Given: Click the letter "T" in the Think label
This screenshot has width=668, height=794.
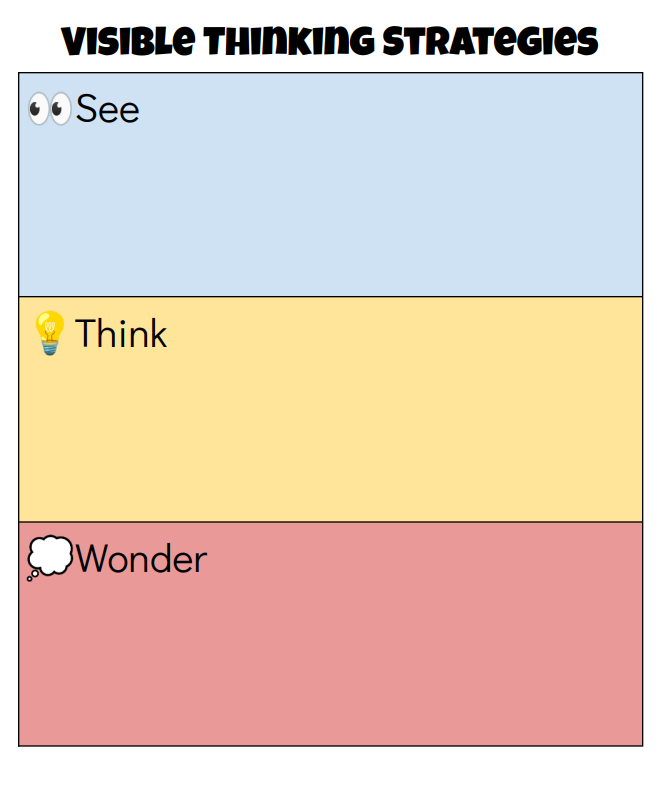Looking at the screenshot, I should click(86, 333).
